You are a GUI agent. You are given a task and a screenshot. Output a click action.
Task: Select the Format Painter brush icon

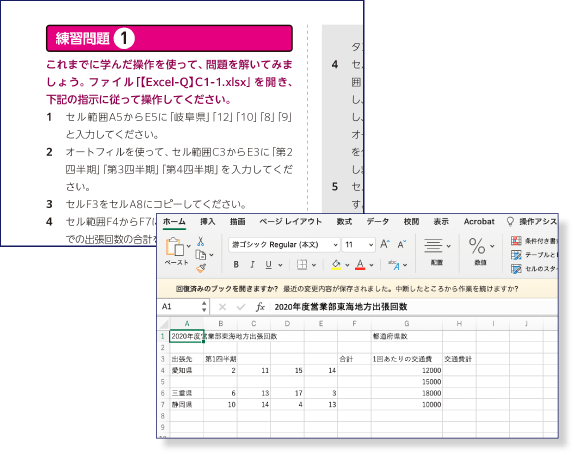point(201,268)
